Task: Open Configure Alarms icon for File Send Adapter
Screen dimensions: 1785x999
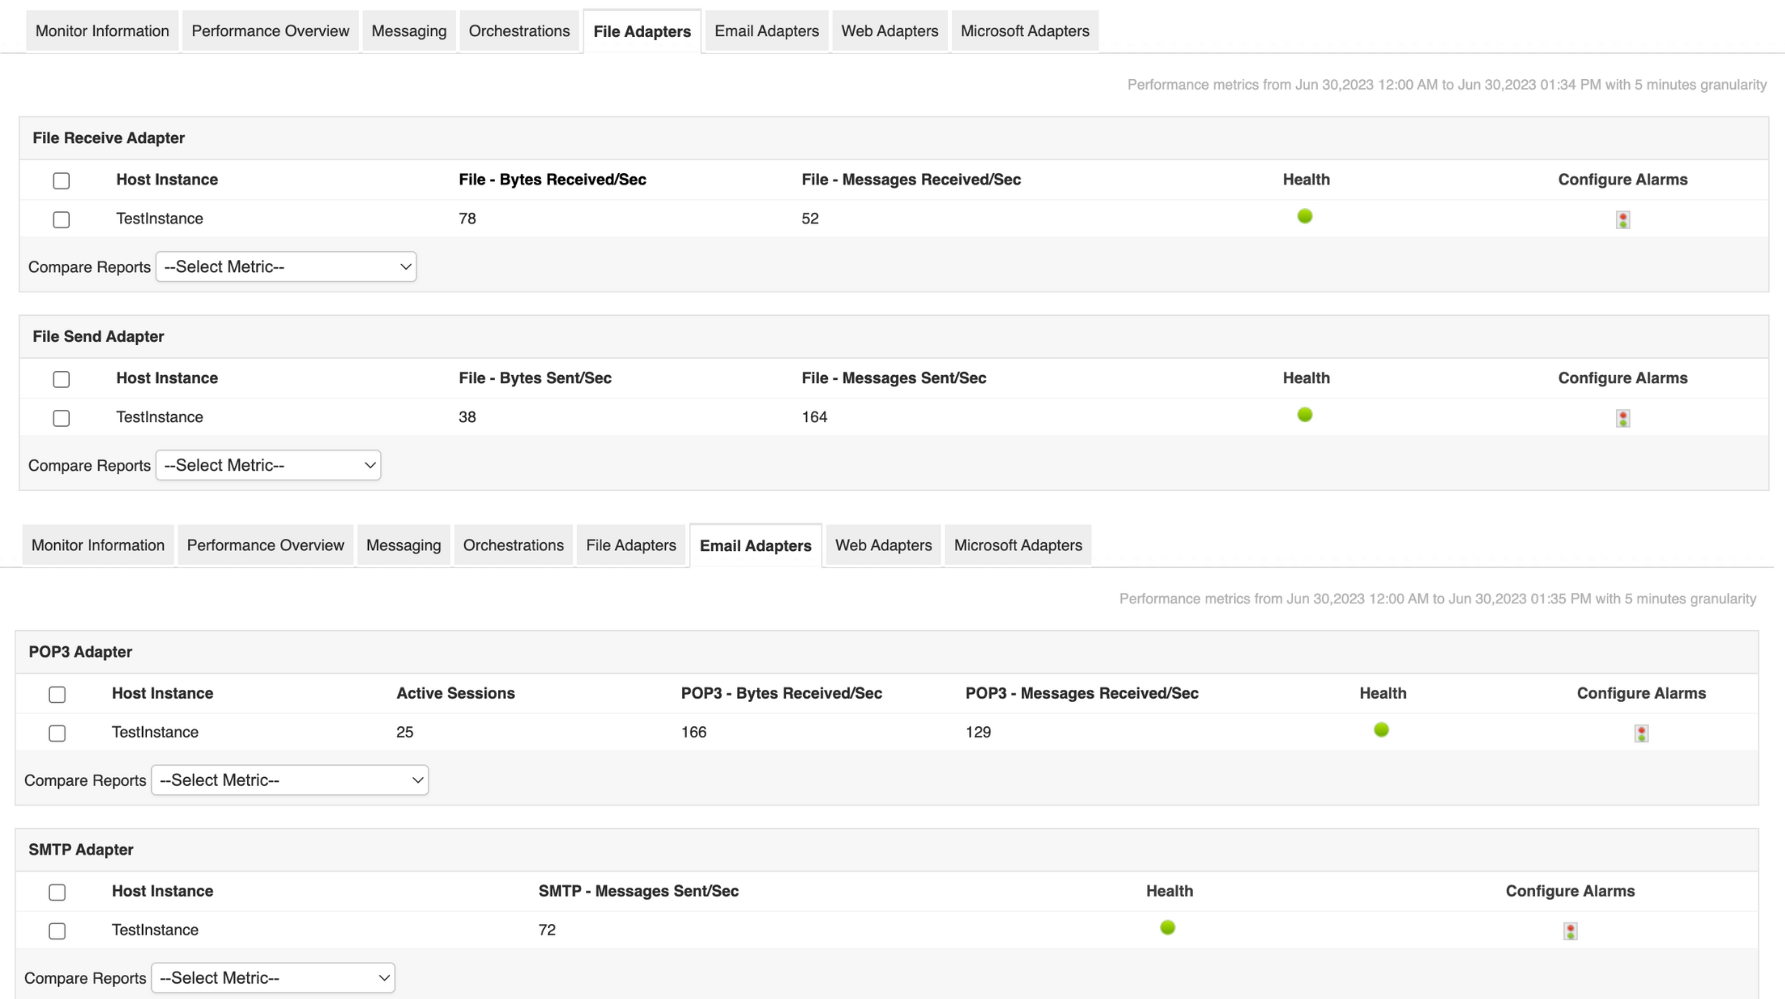Action: 1622,418
